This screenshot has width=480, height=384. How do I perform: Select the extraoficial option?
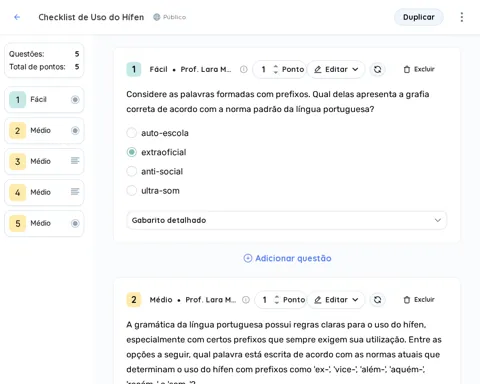tap(132, 152)
